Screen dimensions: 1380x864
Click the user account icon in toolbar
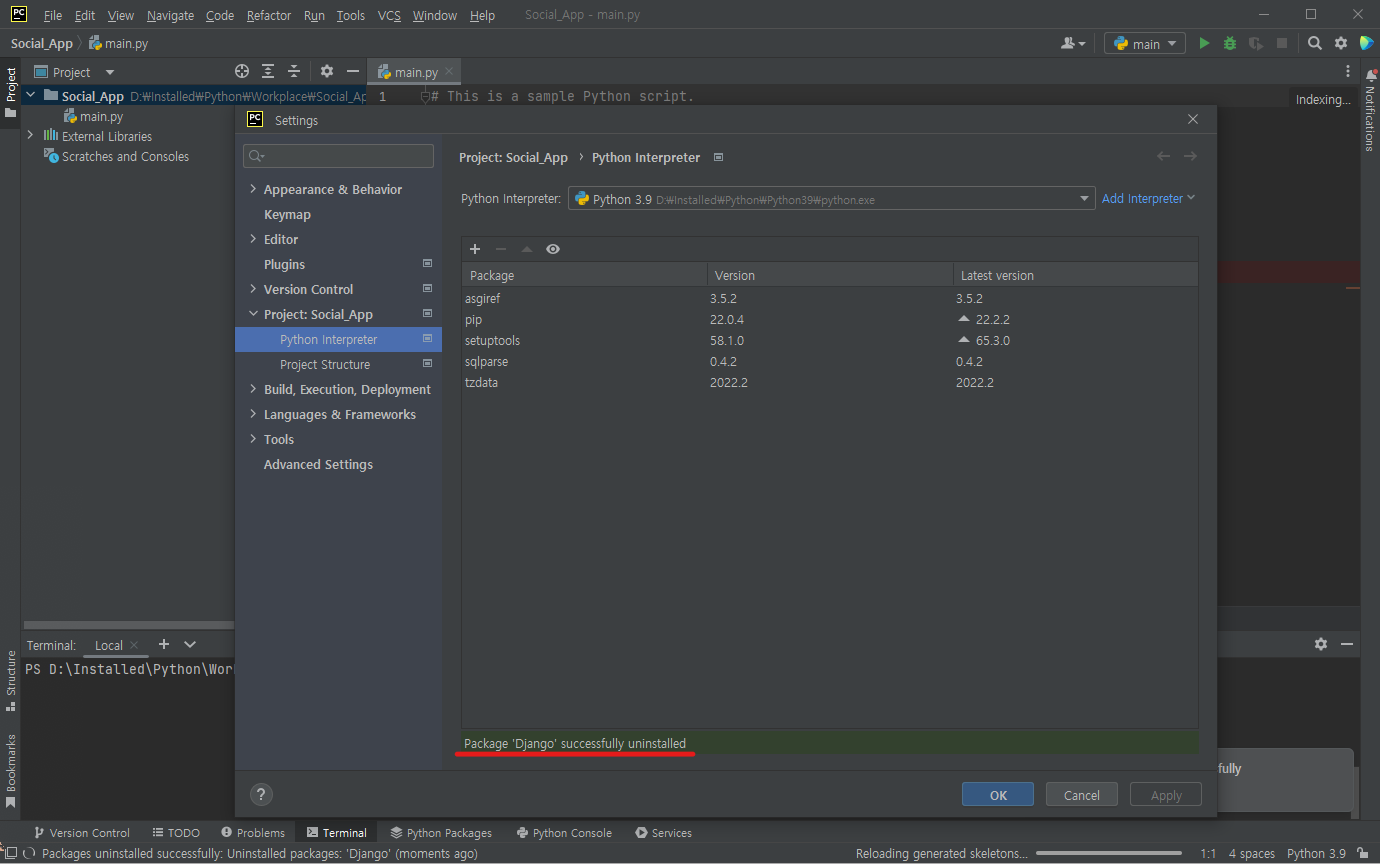pyautogui.click(x=1073, y=43)
